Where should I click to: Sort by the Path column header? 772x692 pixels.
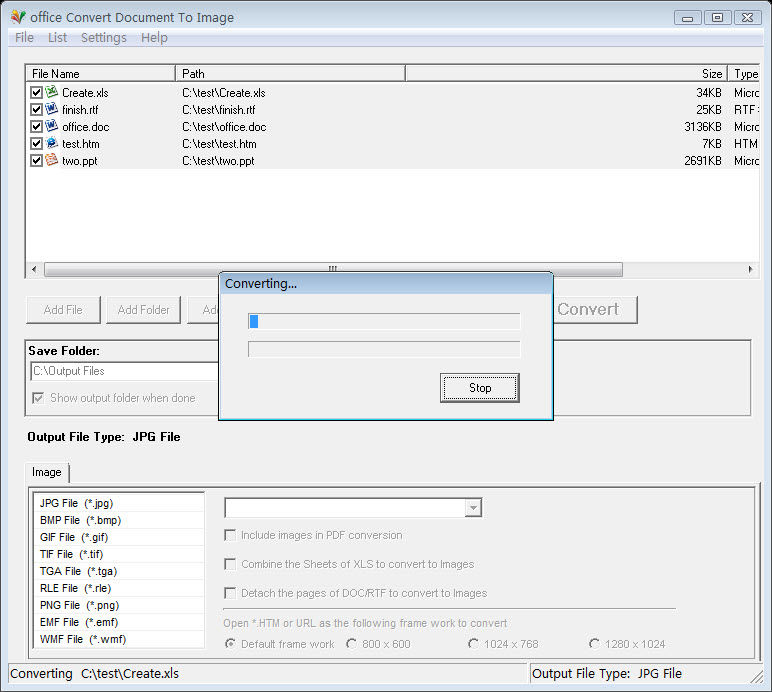click(290, 73)
